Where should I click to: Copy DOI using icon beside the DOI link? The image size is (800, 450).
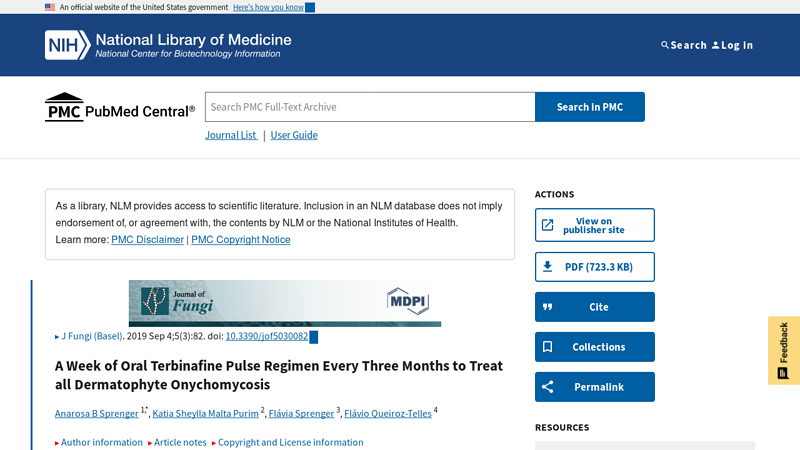[x=314, y=338]
